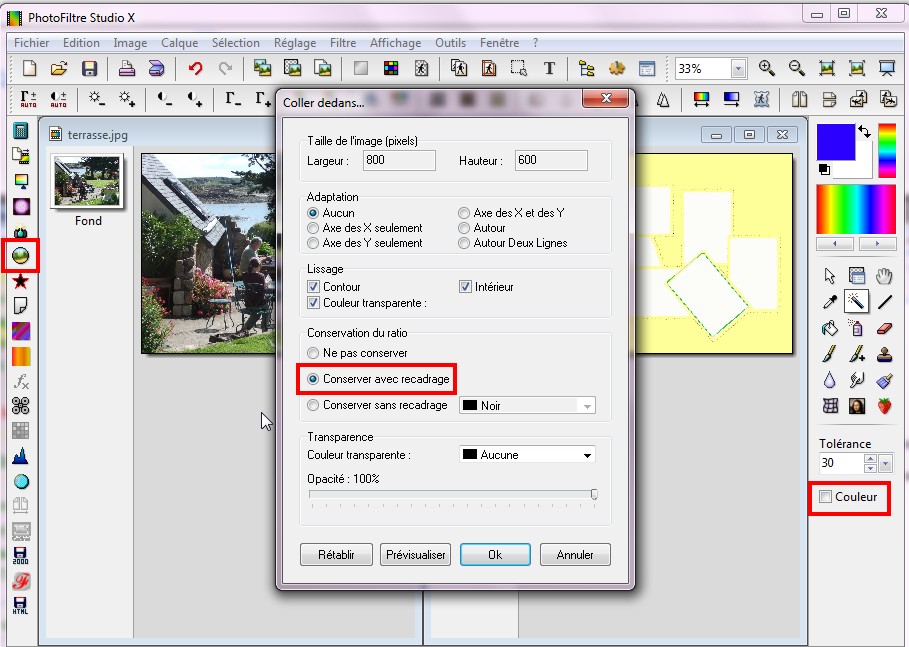Screen dimensions: 909x647
Task: Confirm the dialog with Ok
Action: tap(495, 554)
